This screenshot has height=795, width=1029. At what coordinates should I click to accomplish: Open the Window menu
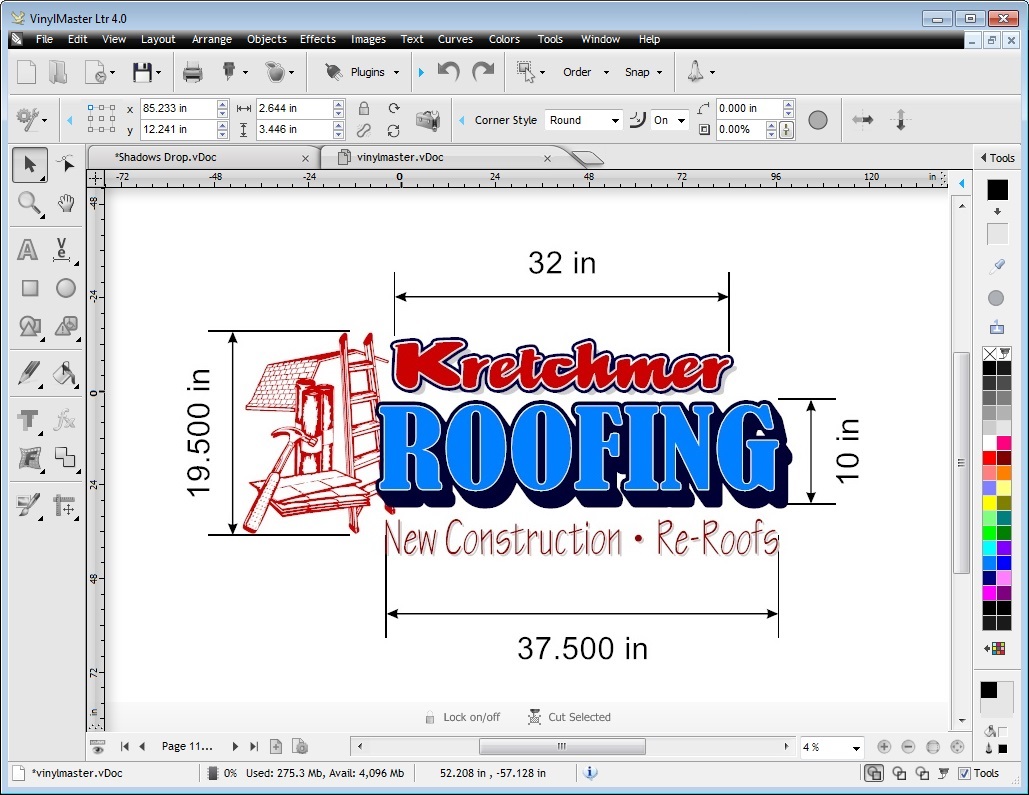pyautogui.click(x=600, y=39)
